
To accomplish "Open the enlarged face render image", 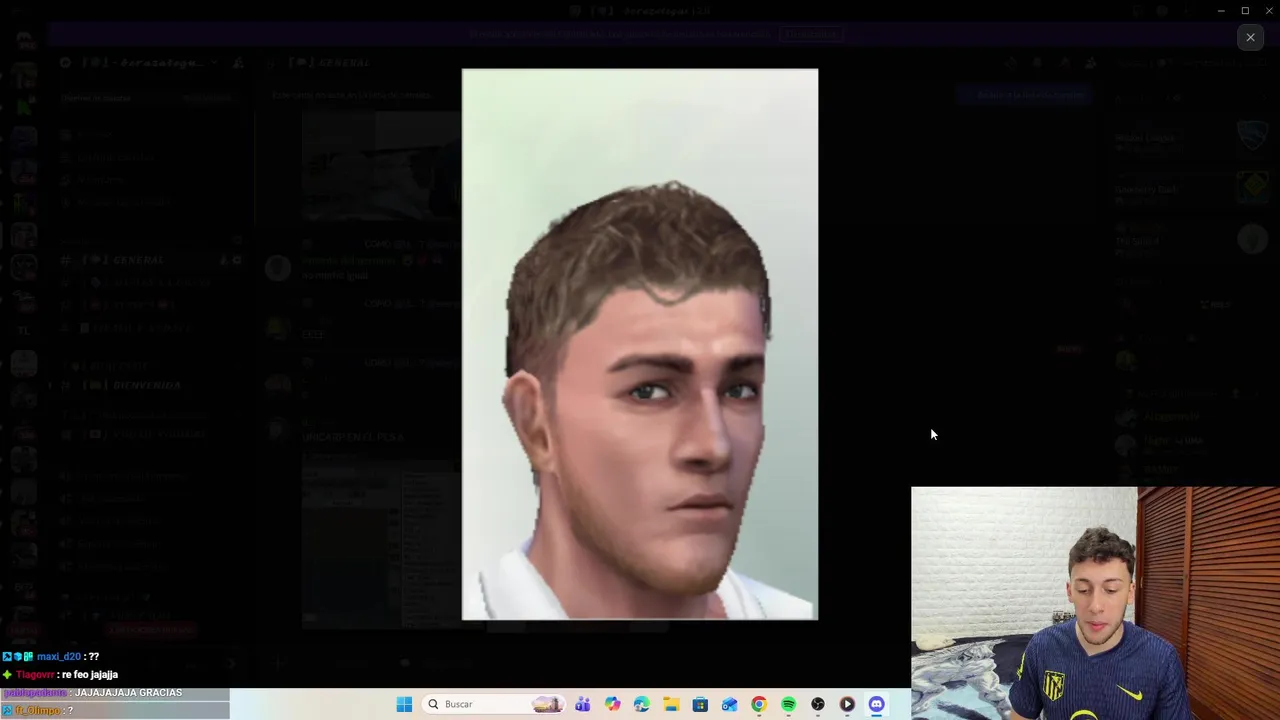I will (640, 344).
